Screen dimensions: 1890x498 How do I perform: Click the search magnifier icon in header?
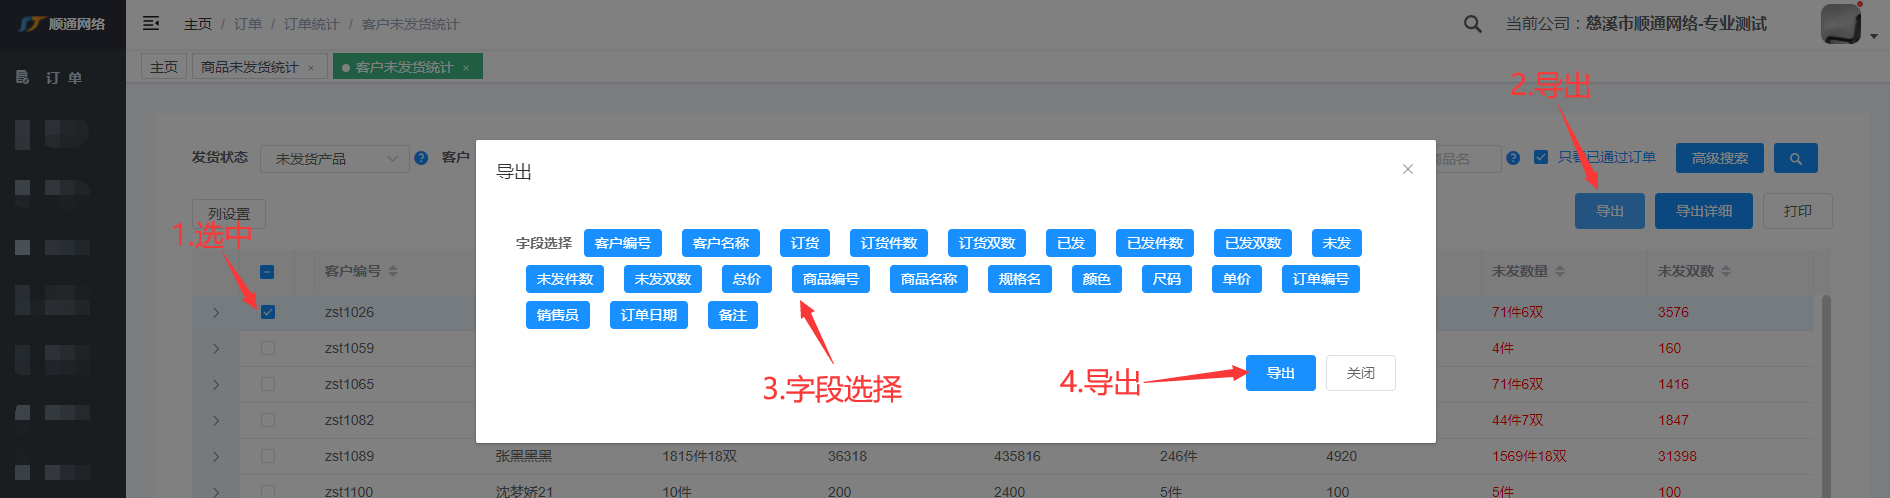1472,24
